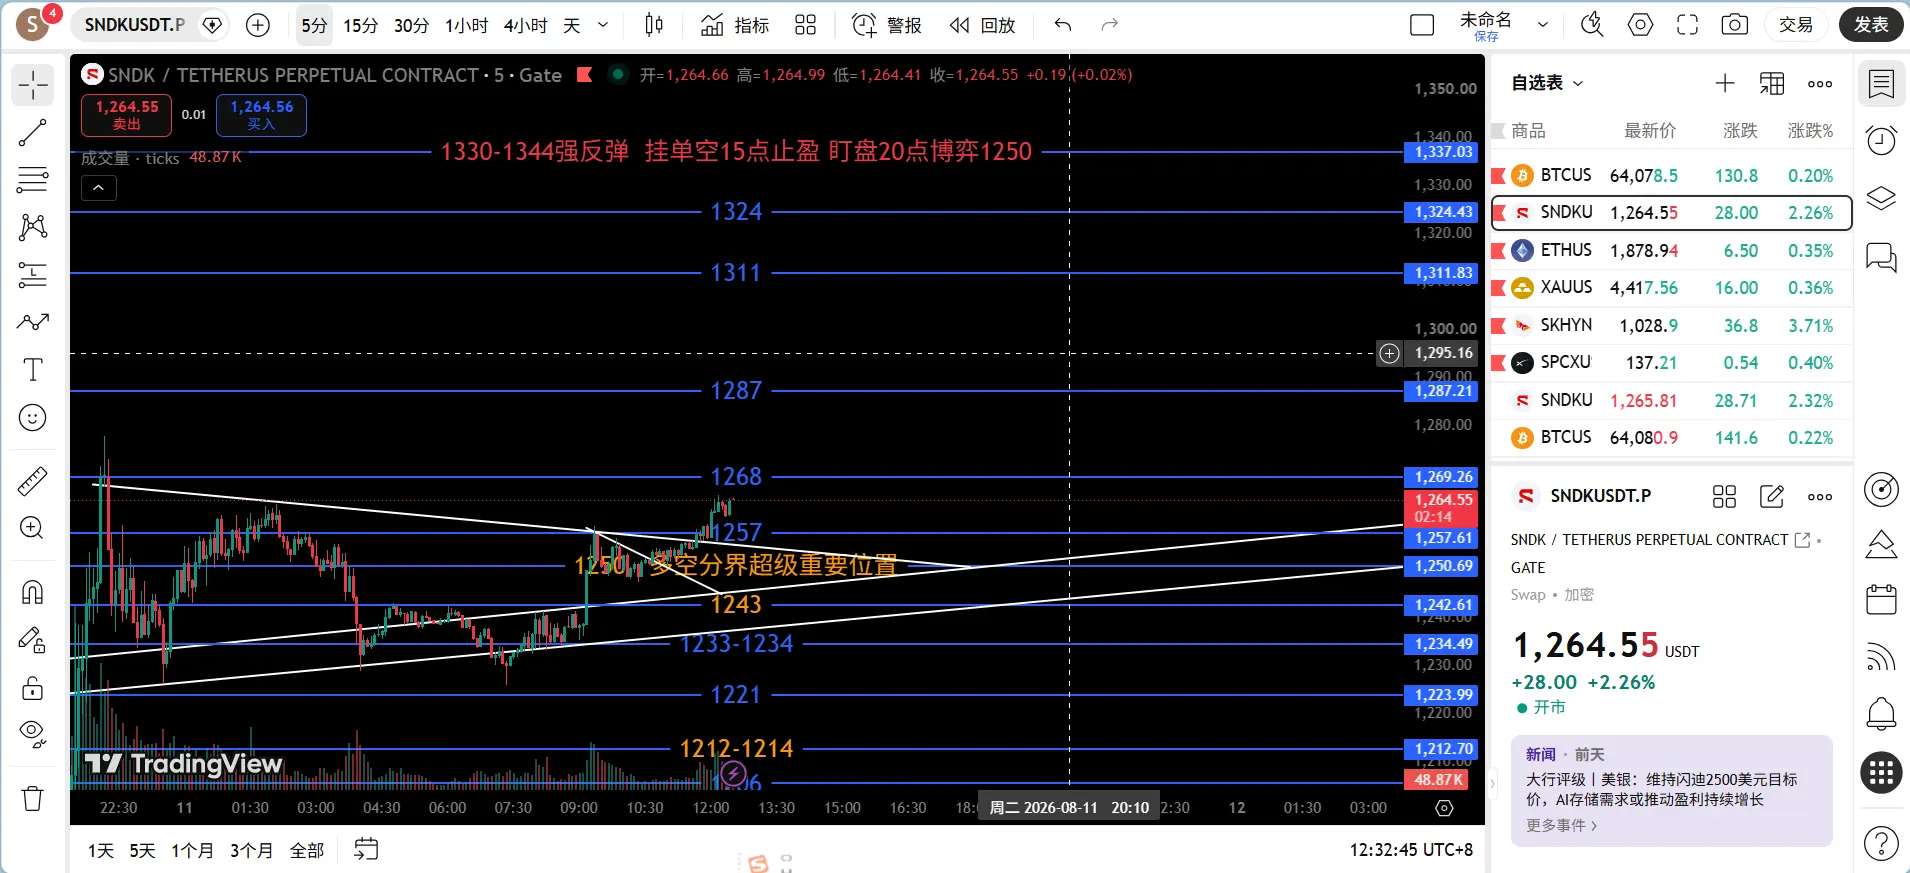
Task: Open the alerts clock panel in right sidebar
Action: point(1881,141)
